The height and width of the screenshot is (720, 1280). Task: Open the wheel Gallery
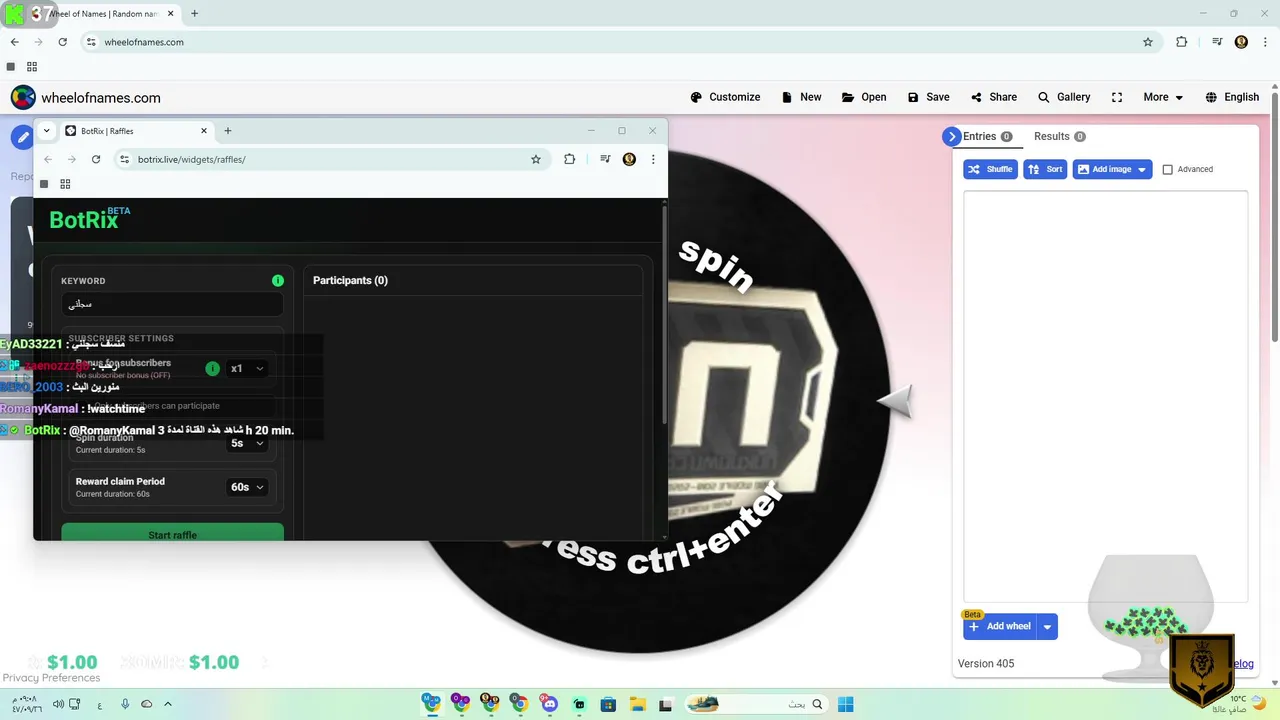click(x=1064, y=97)
